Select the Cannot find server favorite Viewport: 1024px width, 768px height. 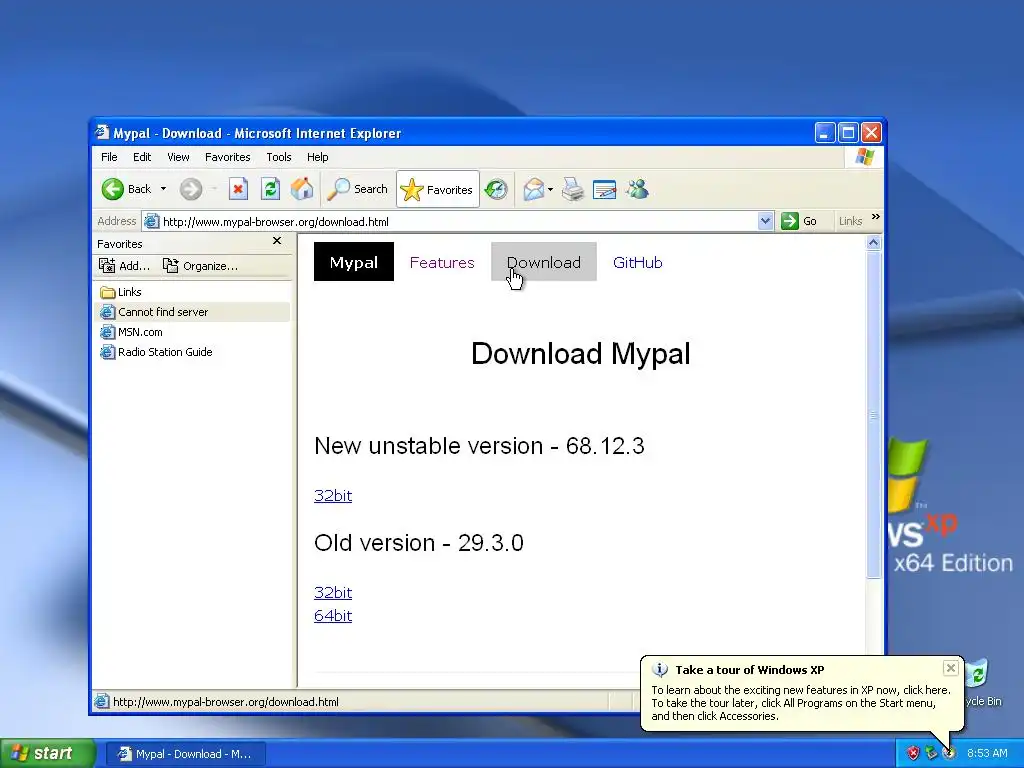tap(192, 312)
